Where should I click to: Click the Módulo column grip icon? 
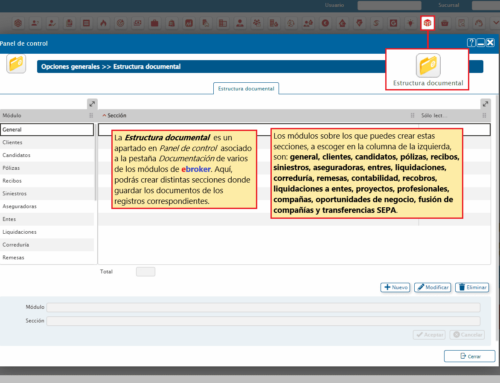(x=91, y=115)
